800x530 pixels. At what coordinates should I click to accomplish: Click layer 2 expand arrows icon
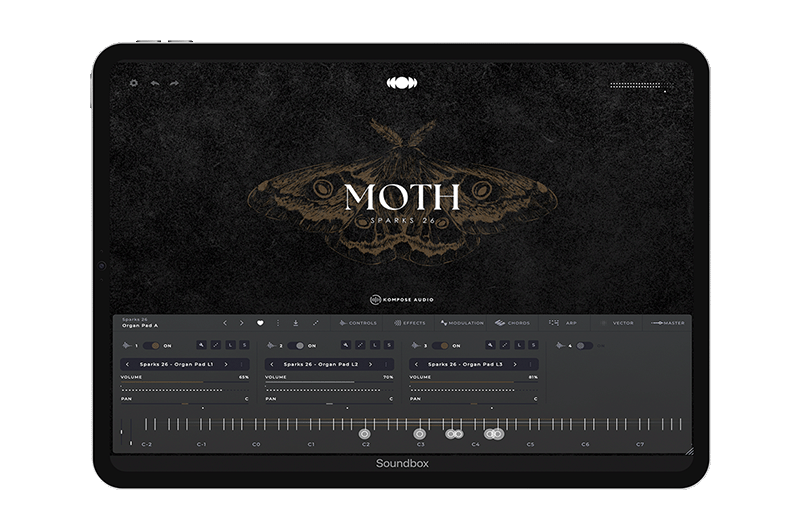[360, 345]
